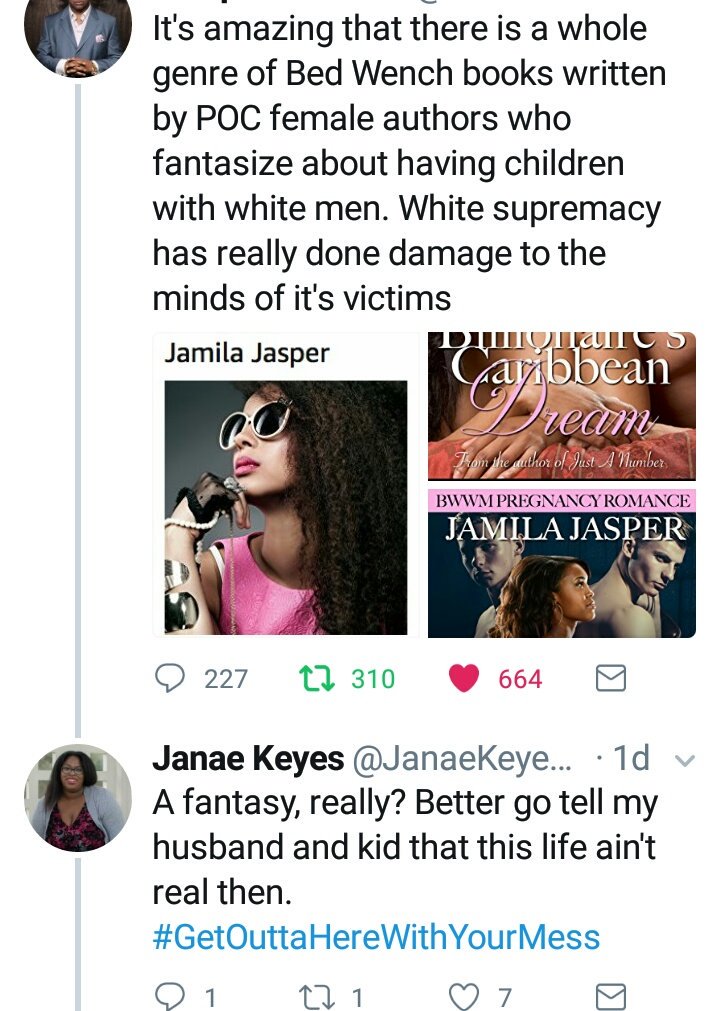Viewport: 720px width, 1011px height.
Task: Retweet the tweet with 310 retweets
Action: [x=317, y=678]
